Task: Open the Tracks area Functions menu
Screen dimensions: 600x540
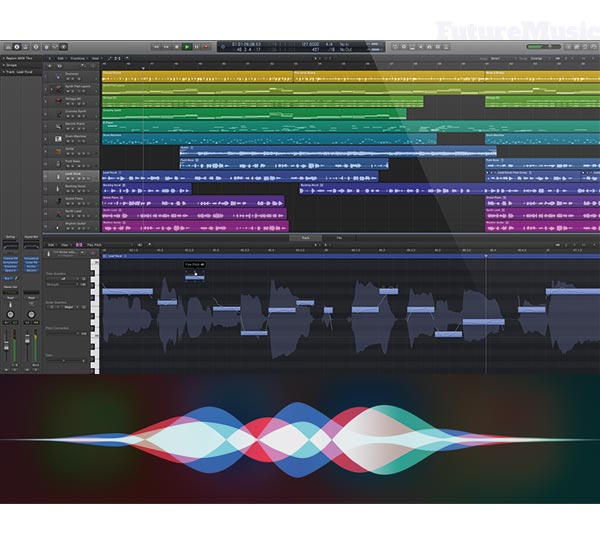Action: click(x=78, y=58)
